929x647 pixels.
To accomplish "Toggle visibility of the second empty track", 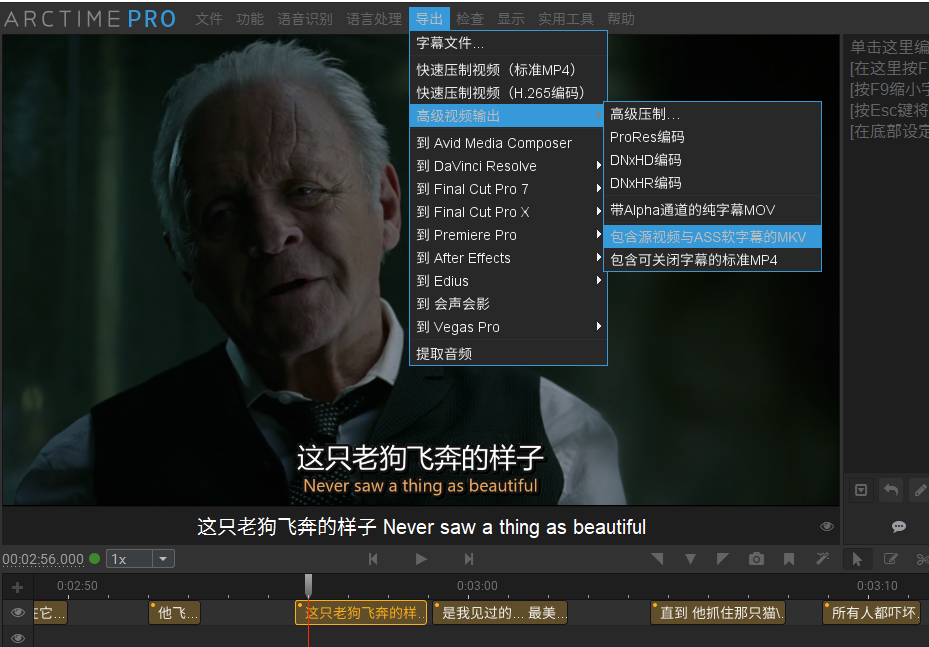I will [x=18, y=638].
